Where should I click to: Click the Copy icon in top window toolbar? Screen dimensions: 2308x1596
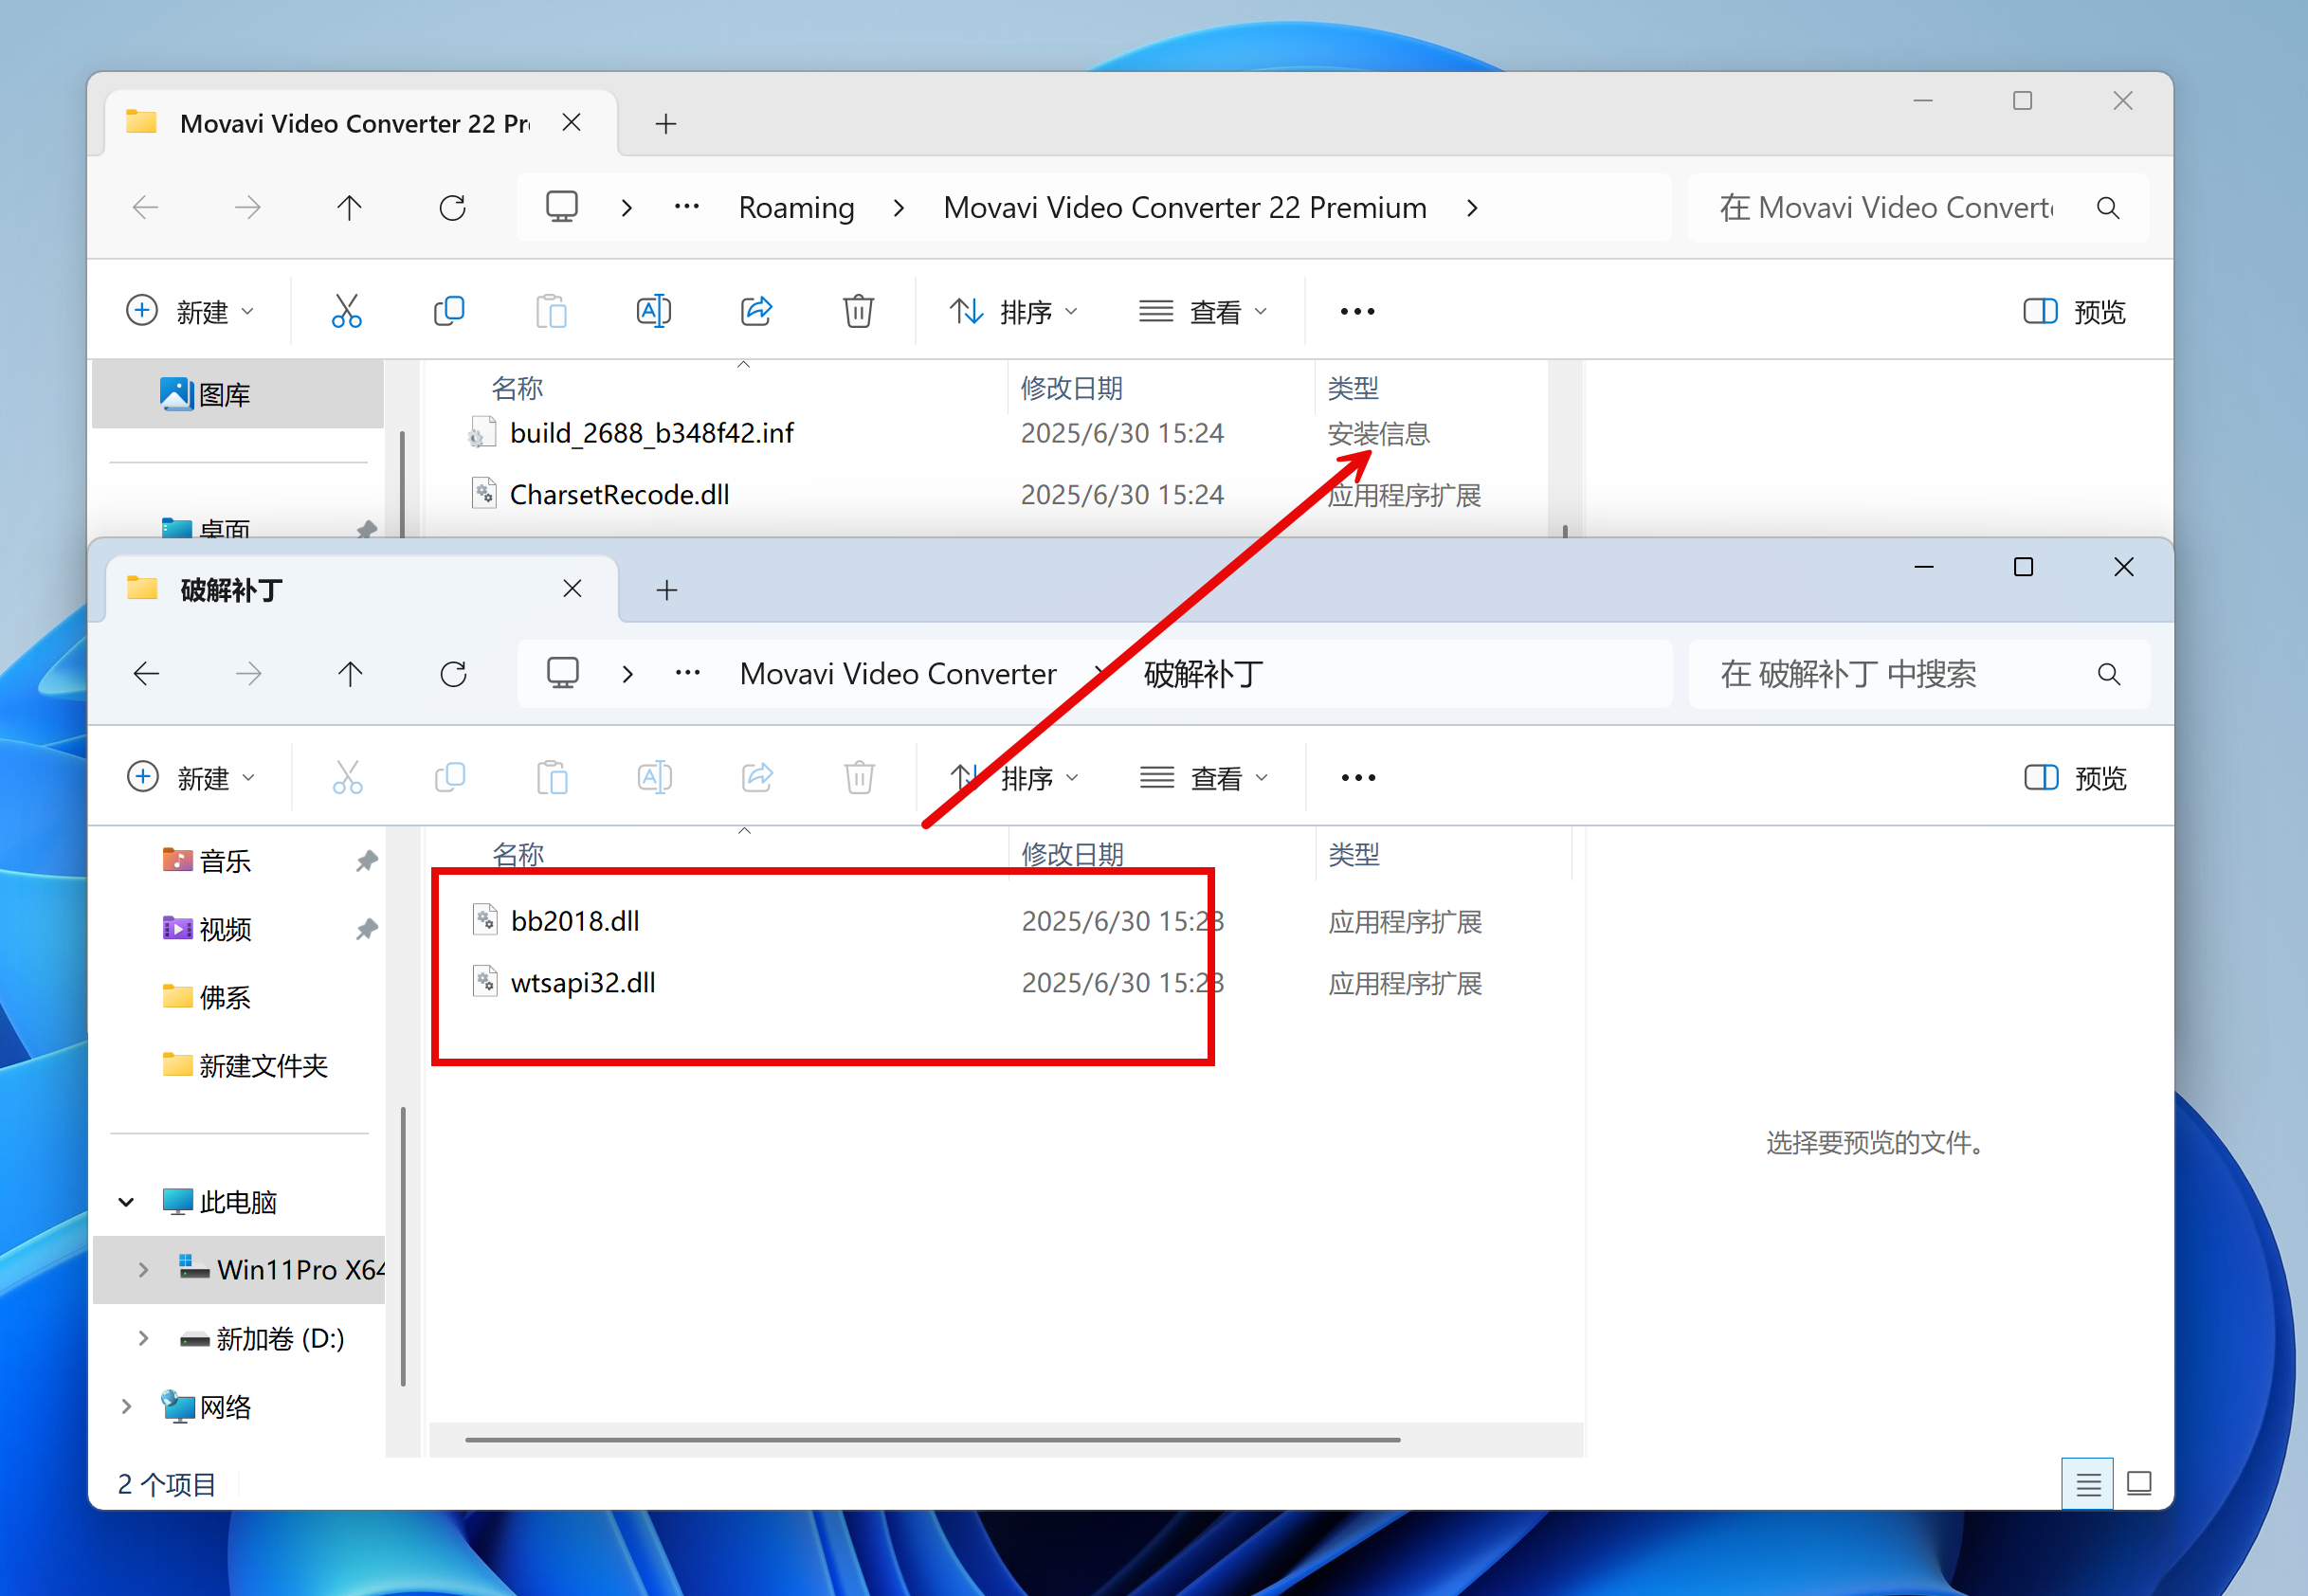point(449,312)
